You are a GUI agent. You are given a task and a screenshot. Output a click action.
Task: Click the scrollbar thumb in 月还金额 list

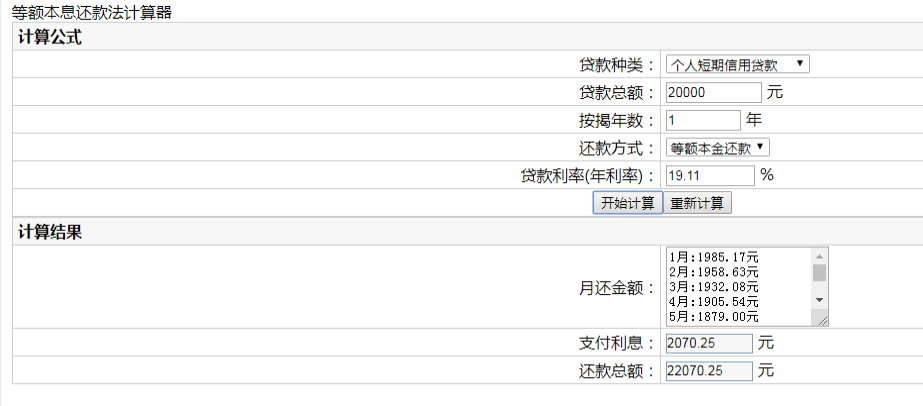(819, 273)
